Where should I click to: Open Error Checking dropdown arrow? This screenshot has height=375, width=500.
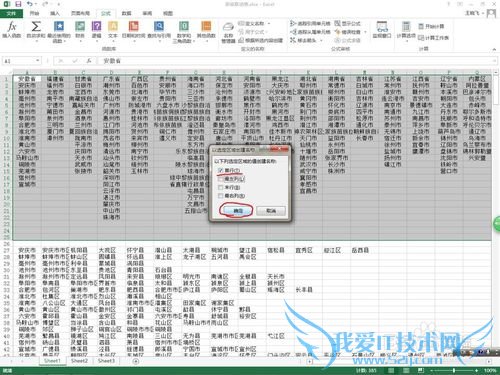tap(365, 32)
